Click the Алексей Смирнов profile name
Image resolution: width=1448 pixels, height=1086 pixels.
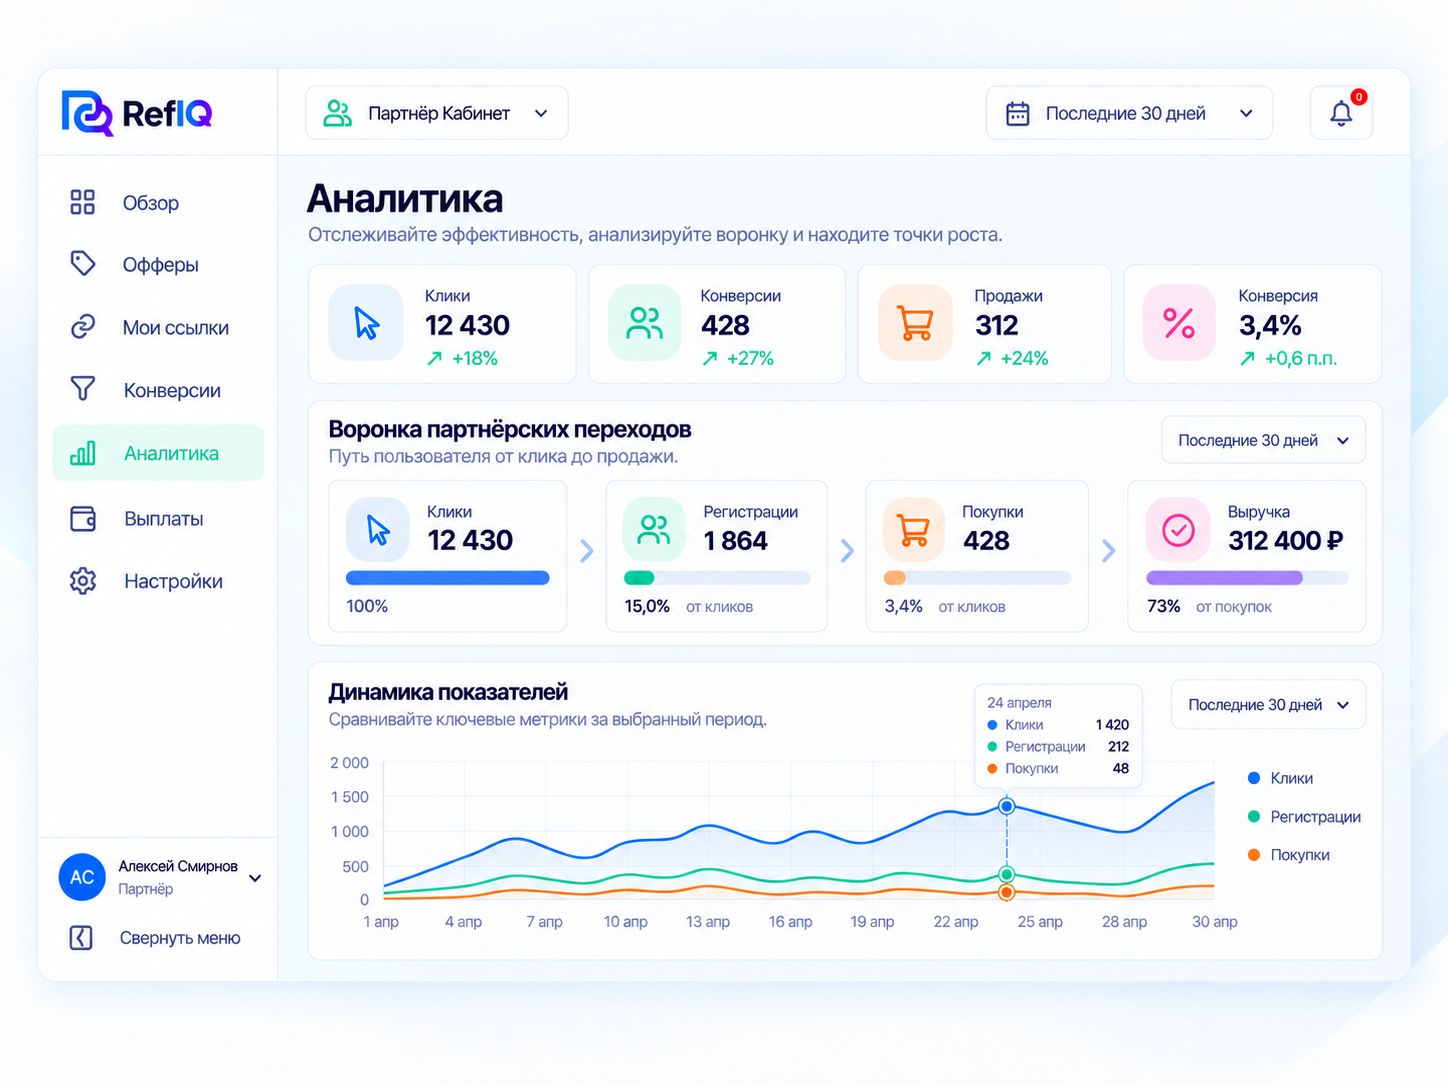(x=178, y=866)
